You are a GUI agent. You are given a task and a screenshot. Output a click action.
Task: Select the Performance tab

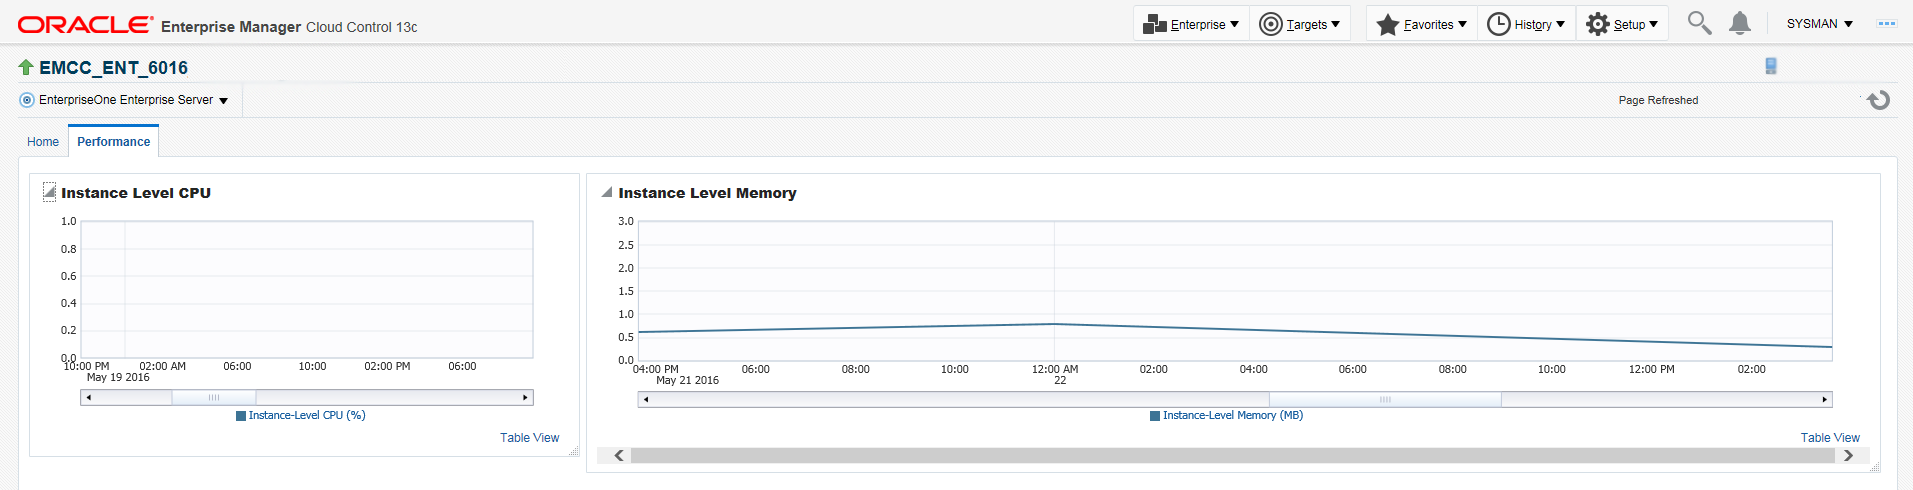click(113, 142)
